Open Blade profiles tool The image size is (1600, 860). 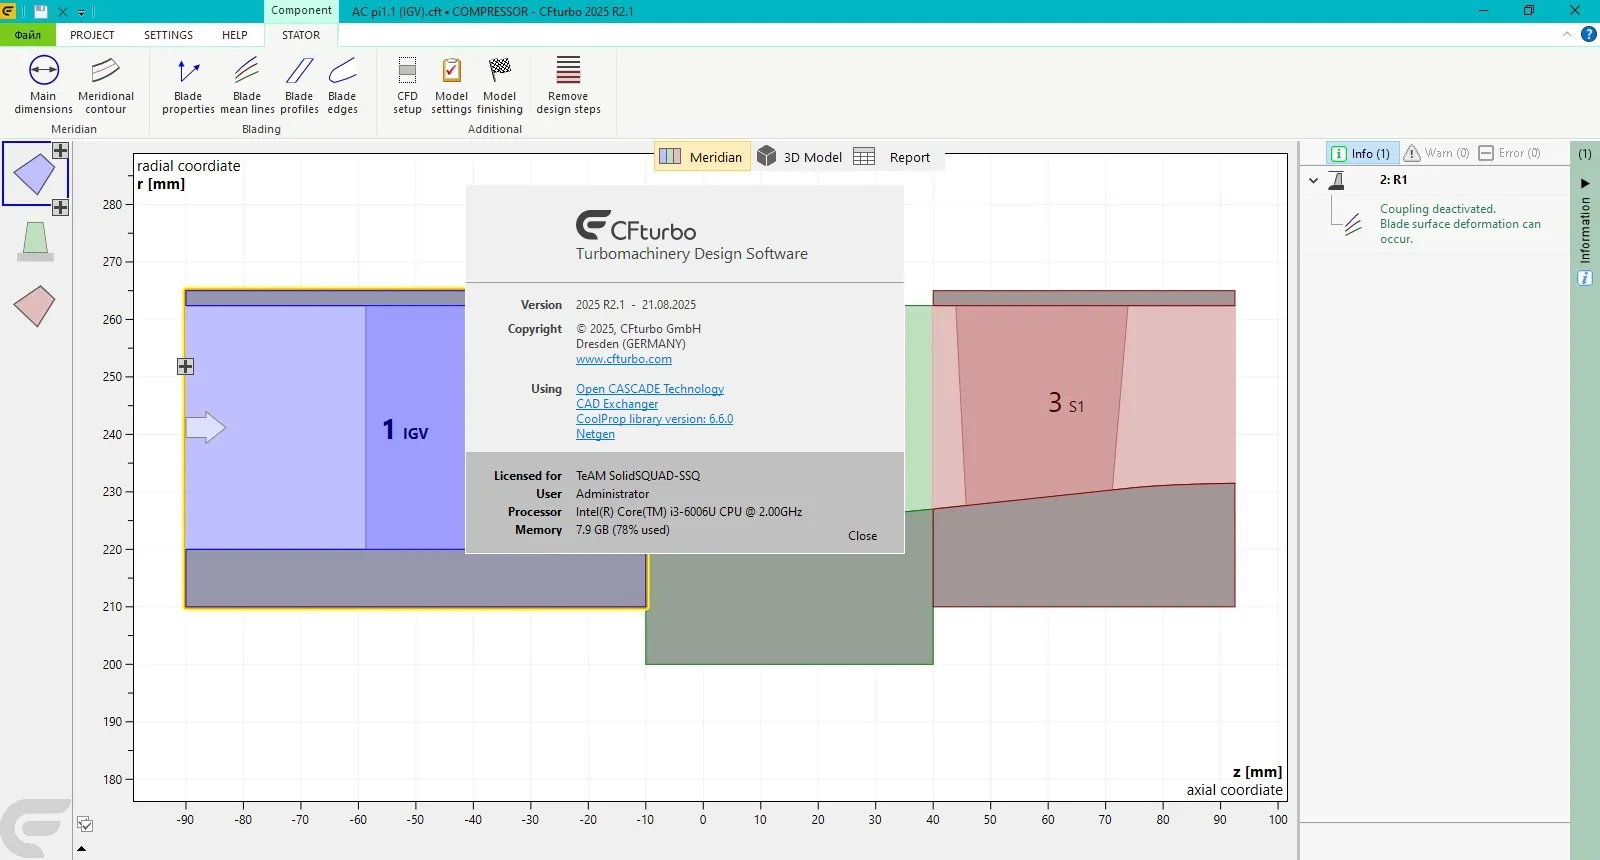tap(299, 86)
